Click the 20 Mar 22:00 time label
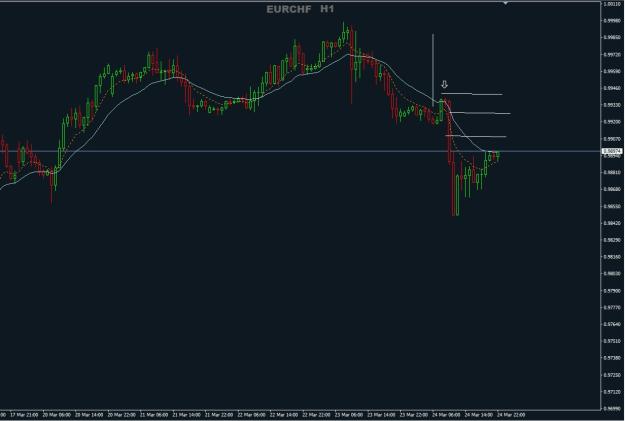This screenshot has height=421, width=625. 122,415
